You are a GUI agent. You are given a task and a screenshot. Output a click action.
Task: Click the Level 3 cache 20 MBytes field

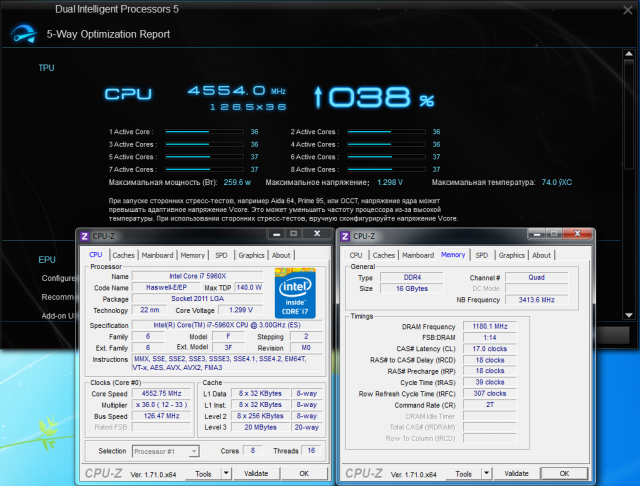pos(260,427)
